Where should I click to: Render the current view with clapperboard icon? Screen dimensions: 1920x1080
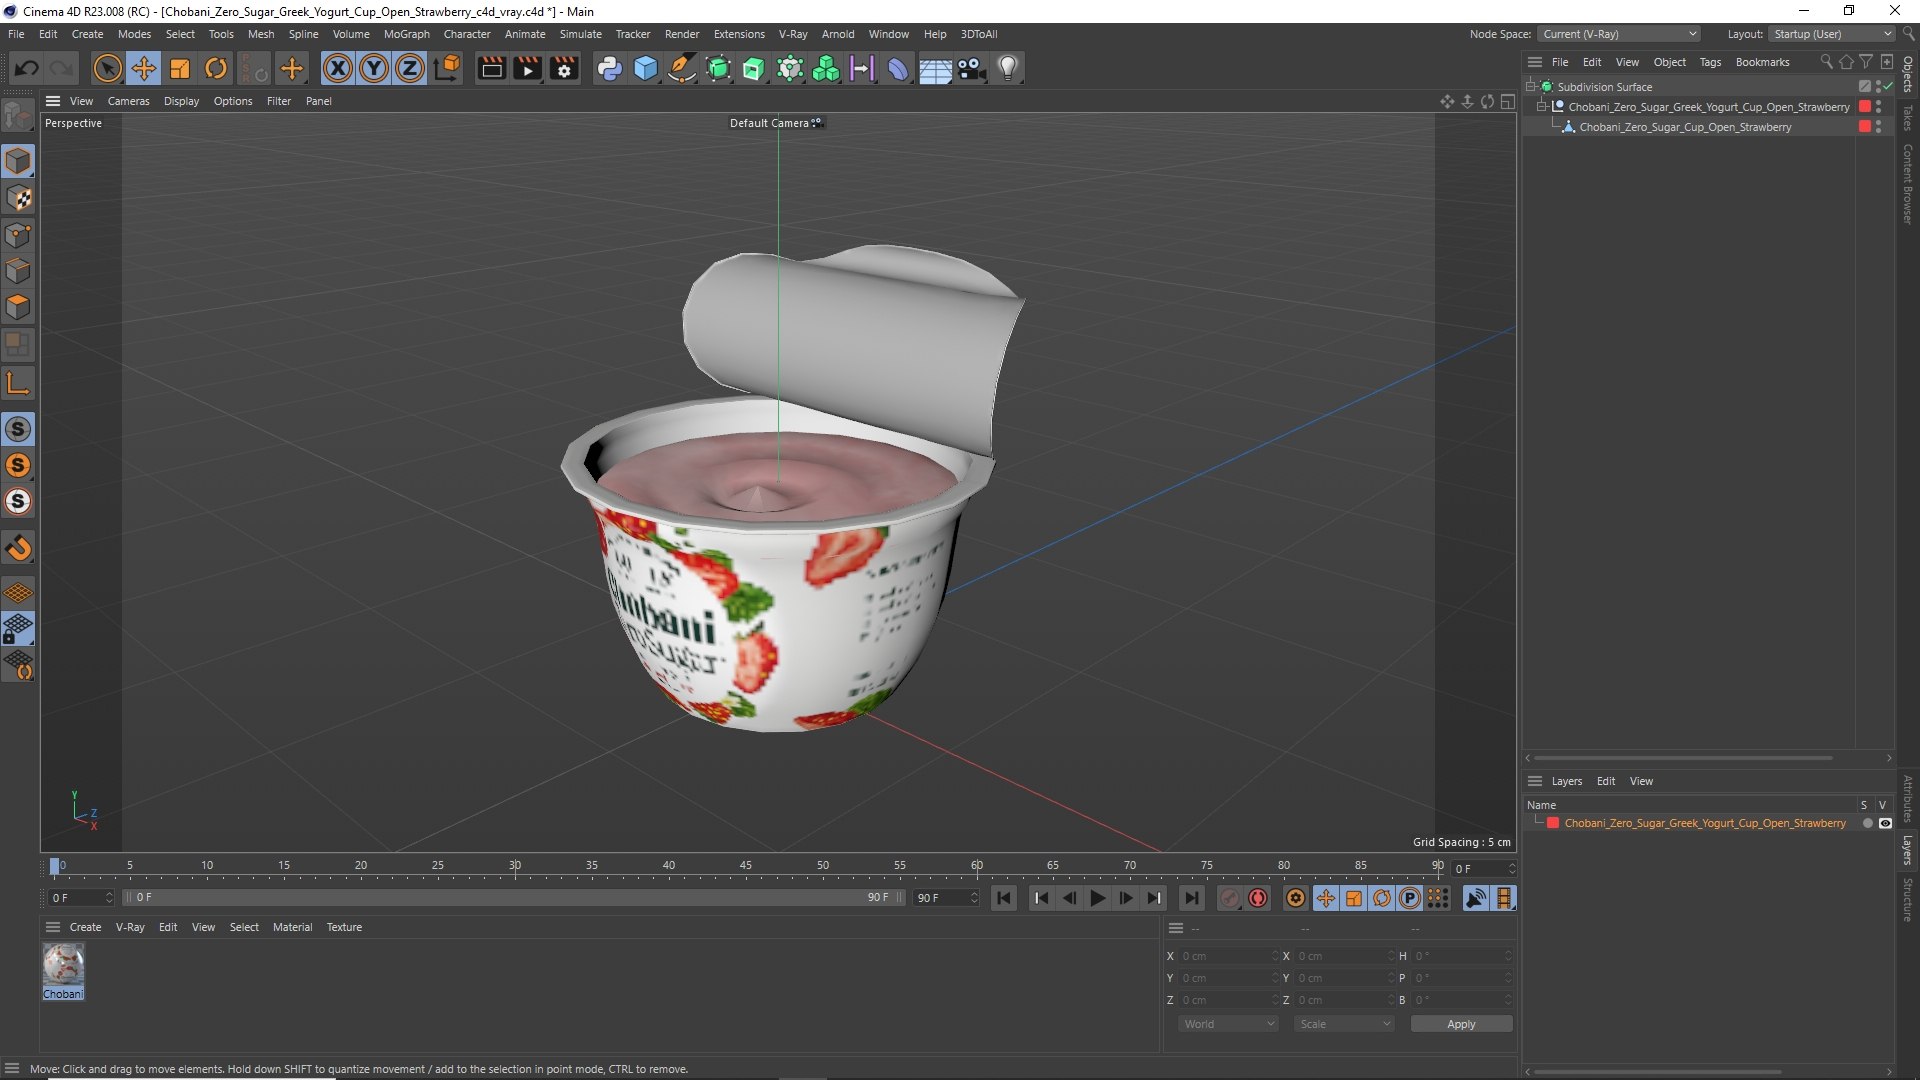click(491, 68)
